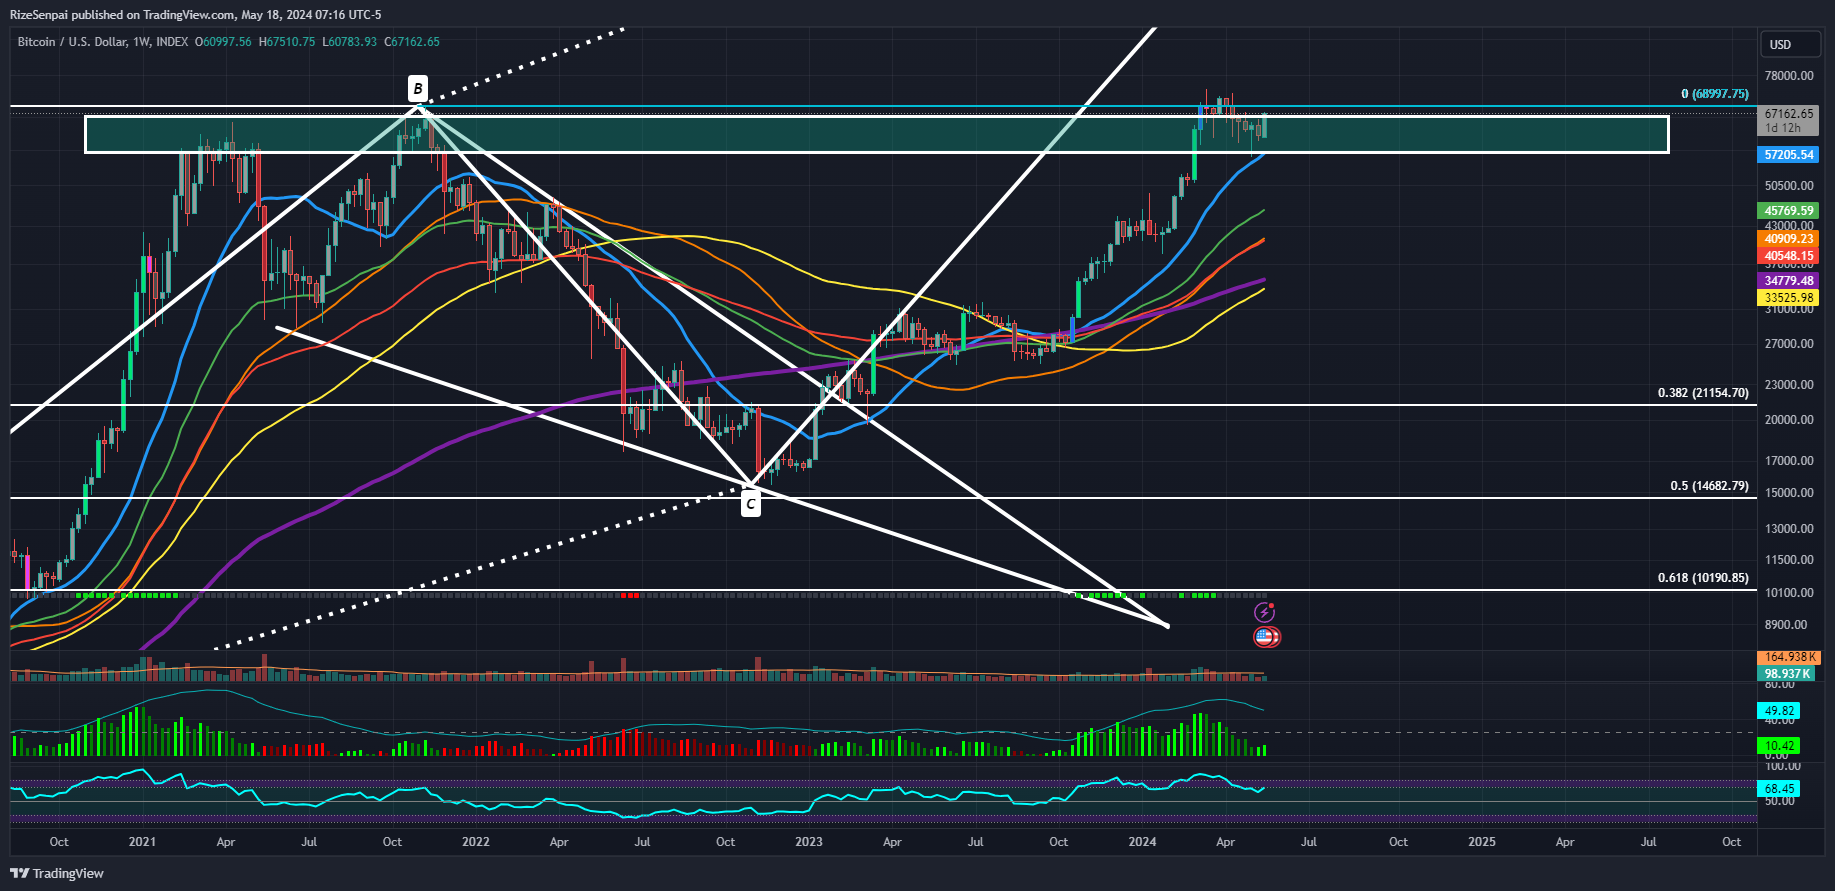Click the 8900.00 price axis value
The image size is (1835, 891).
coord(1786,625)
